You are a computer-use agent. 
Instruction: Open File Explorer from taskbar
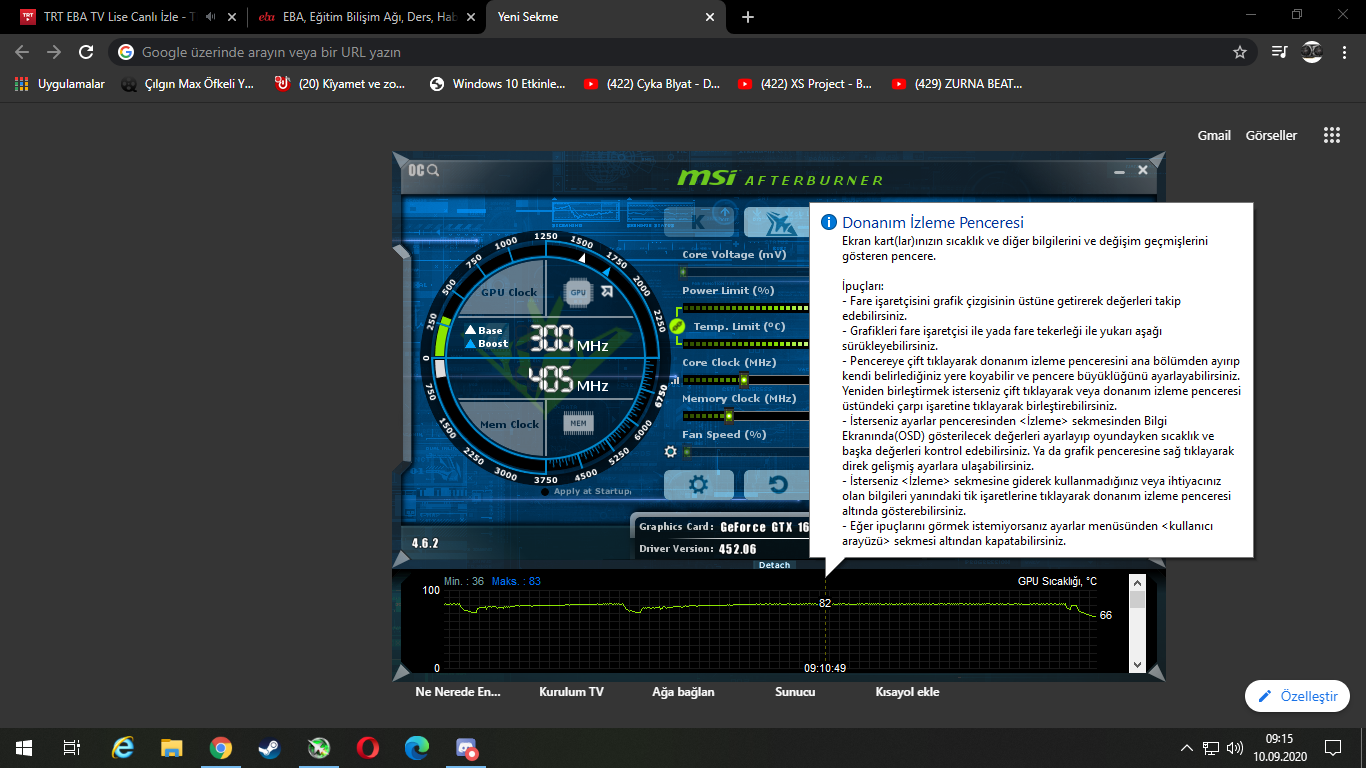click(x=172, y=747)
